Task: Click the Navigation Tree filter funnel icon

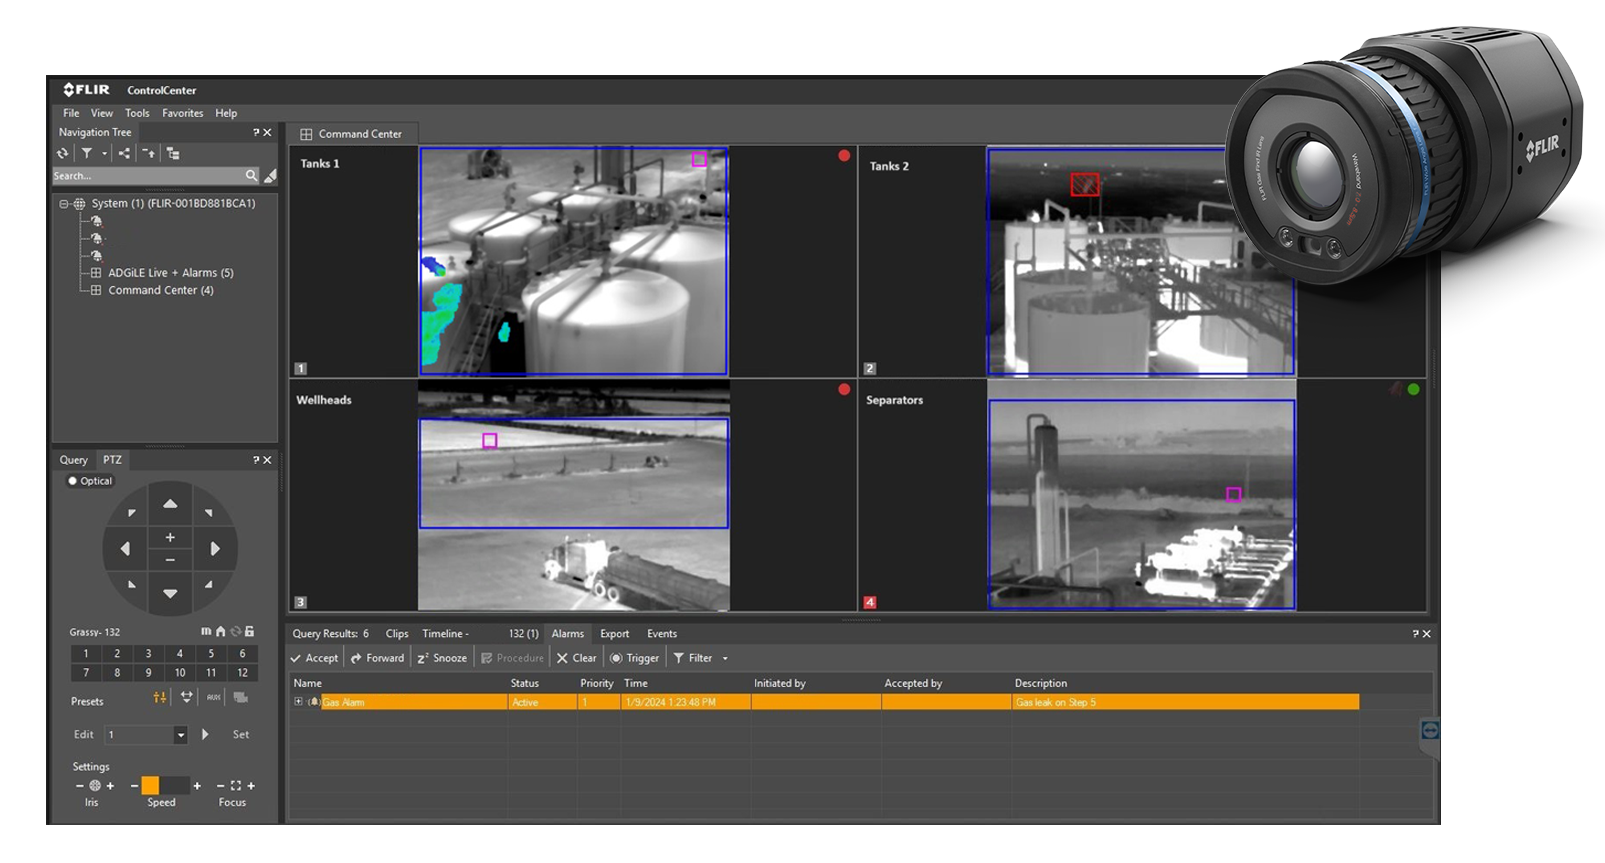Action: tap(87, 153)
